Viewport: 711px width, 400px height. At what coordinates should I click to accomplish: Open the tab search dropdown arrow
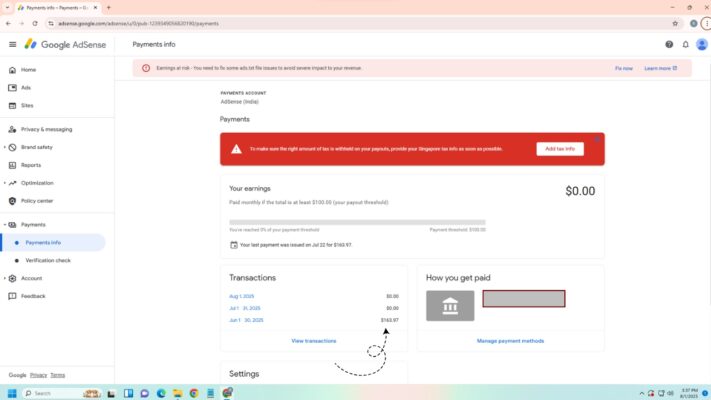coord(7,8)
